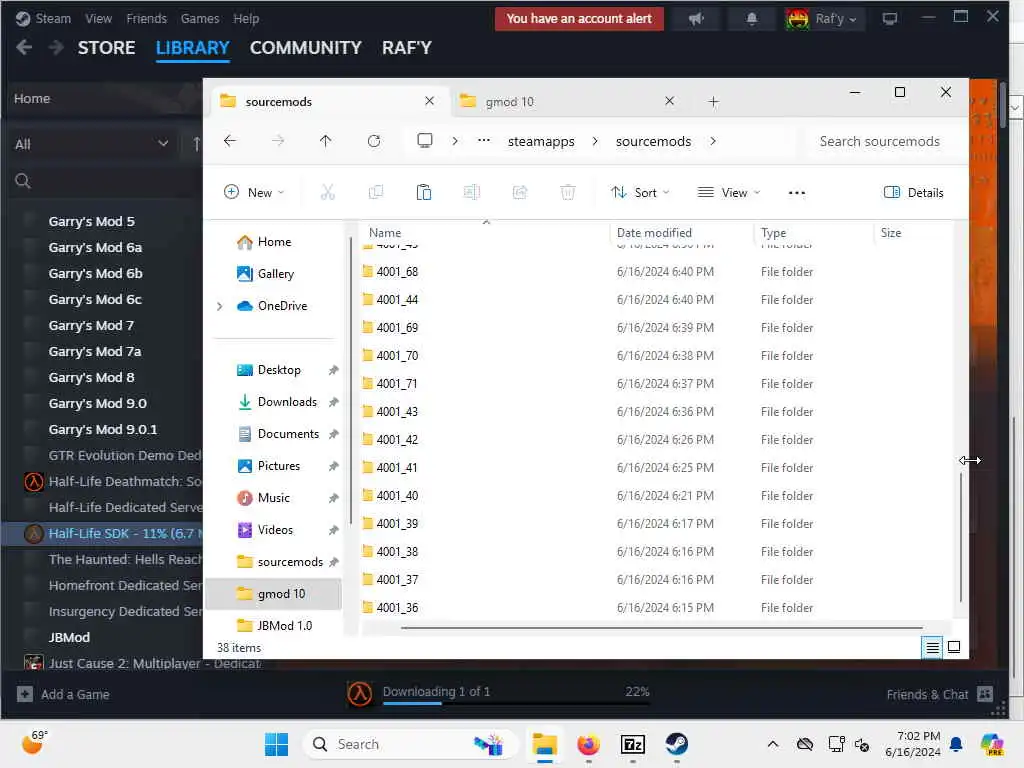Open the Games menu in Steam
1024x768 pixels.
pyautogui.click(x=200, y=18)
